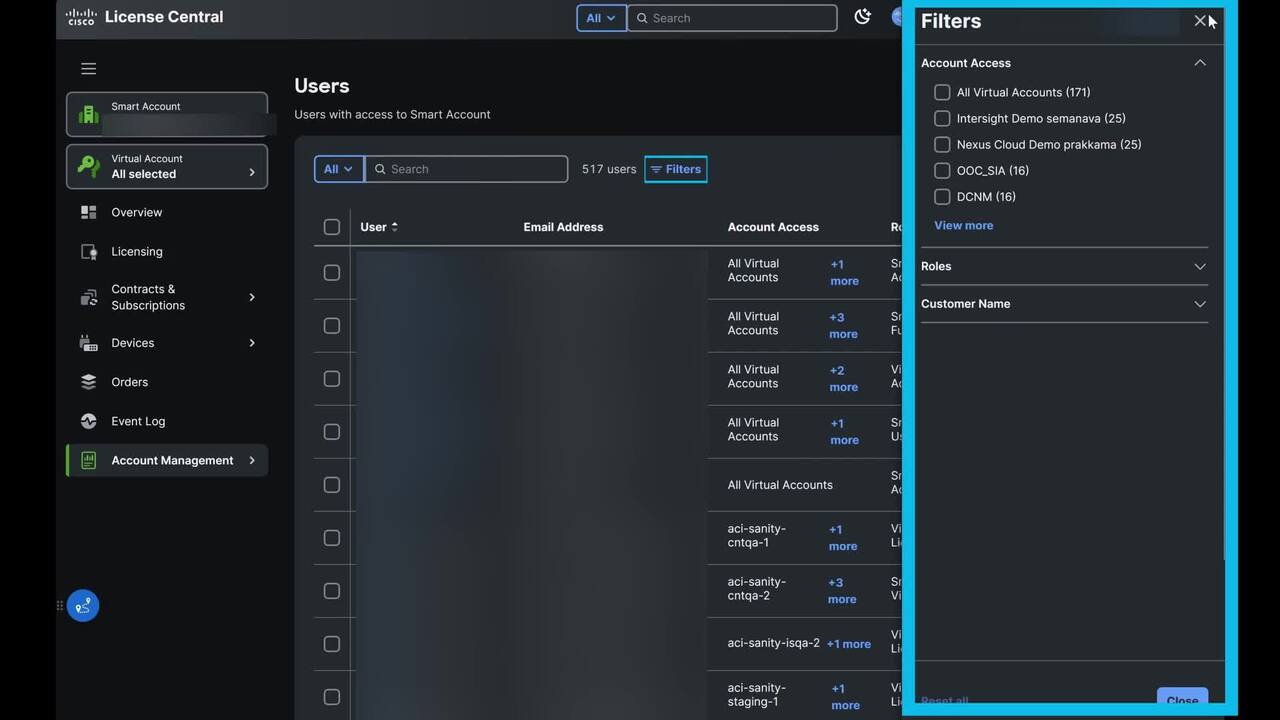Click the Smart Account building icon
This screenshot has height=720, width=1280.
pos(89,114)
